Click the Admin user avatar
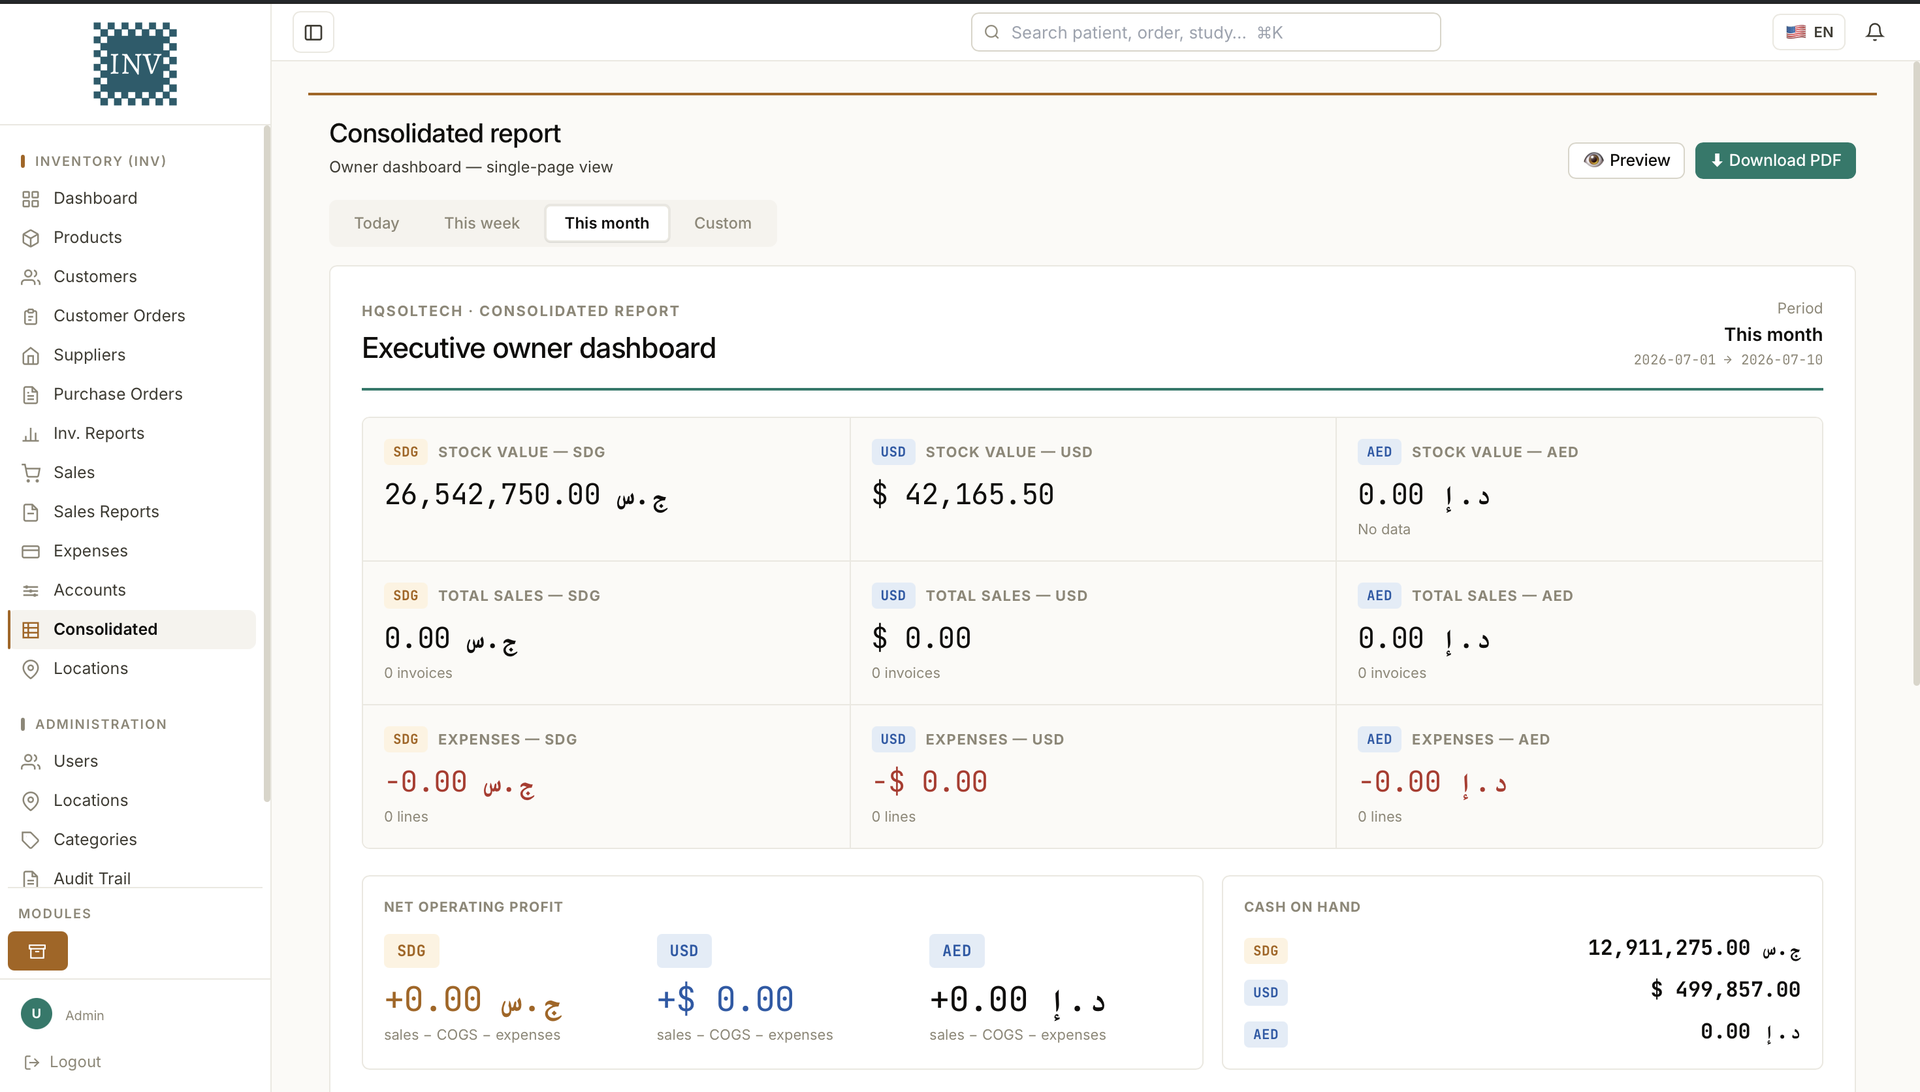This screenshot has height=1092, width=1920. click(36, 1014)
